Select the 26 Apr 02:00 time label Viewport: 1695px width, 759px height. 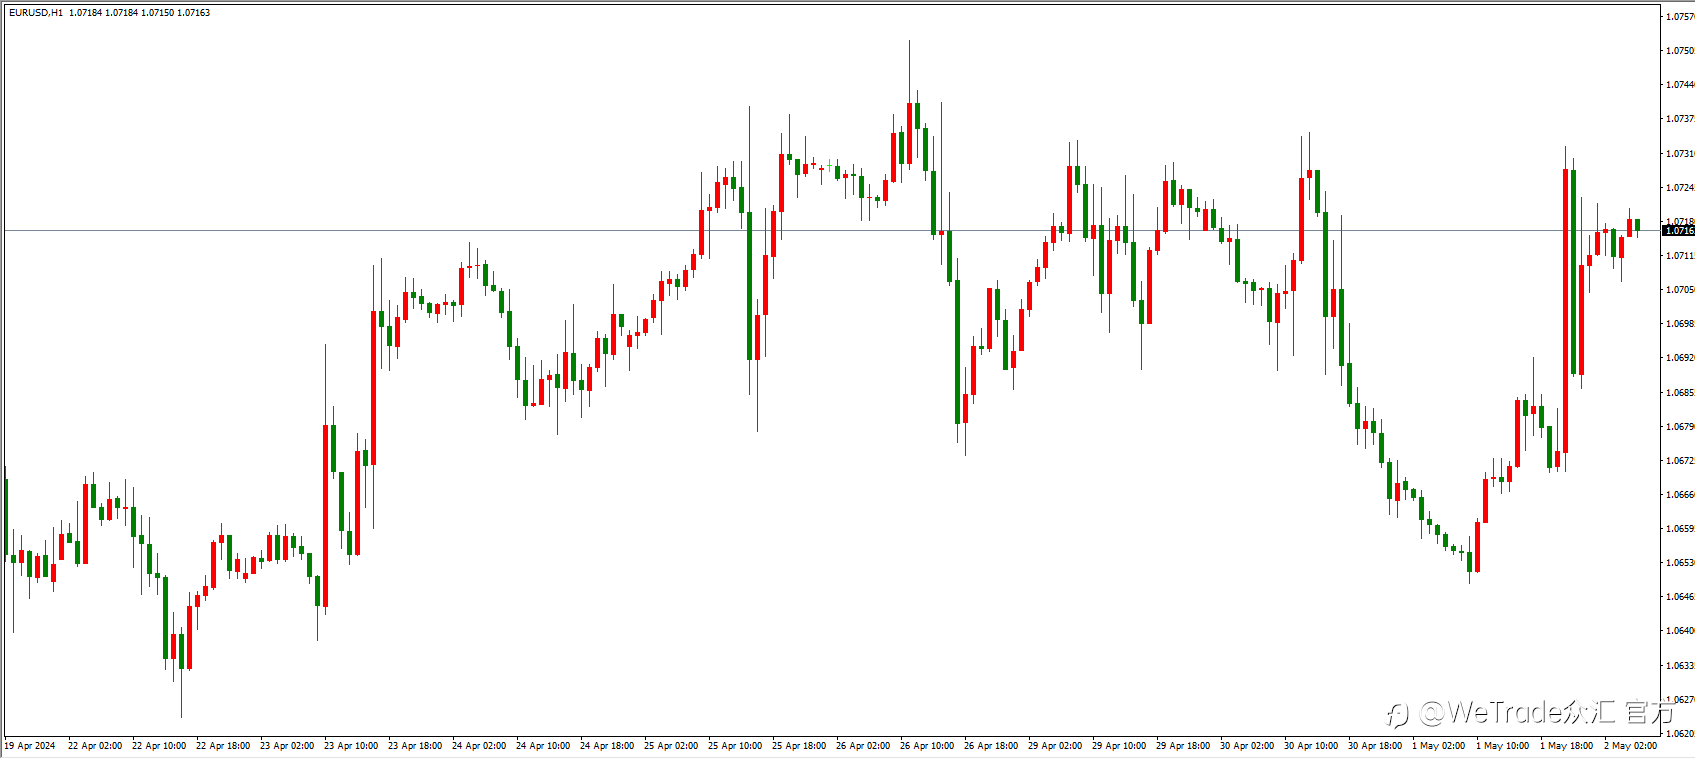(863, 746)
